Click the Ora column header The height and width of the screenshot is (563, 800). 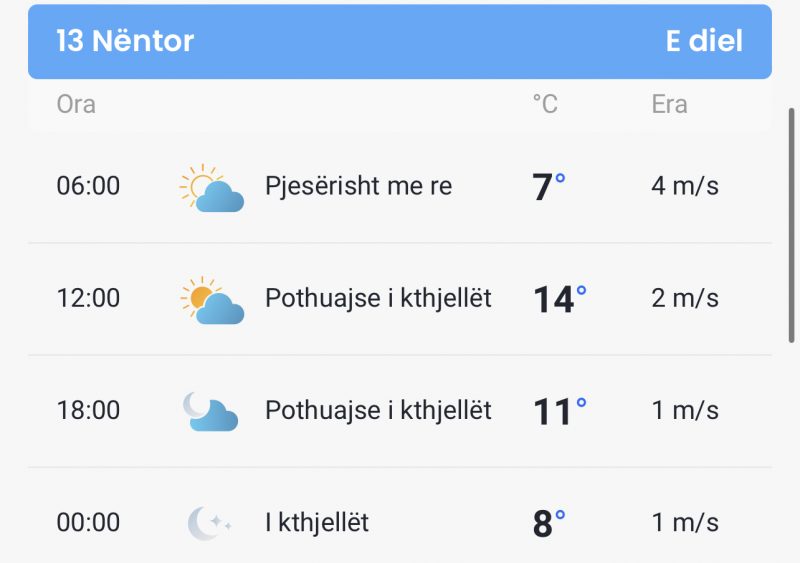[76, 105]
